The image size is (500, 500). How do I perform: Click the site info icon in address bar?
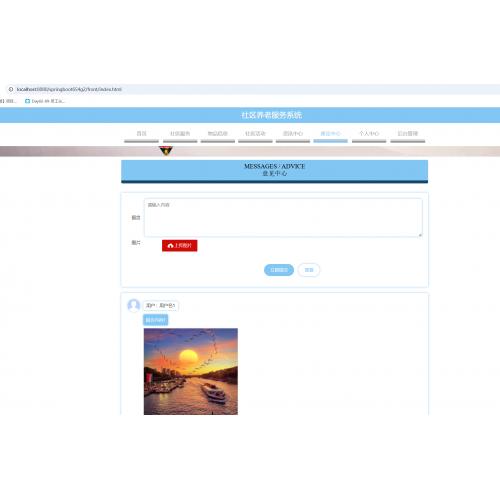click(11, 89)
